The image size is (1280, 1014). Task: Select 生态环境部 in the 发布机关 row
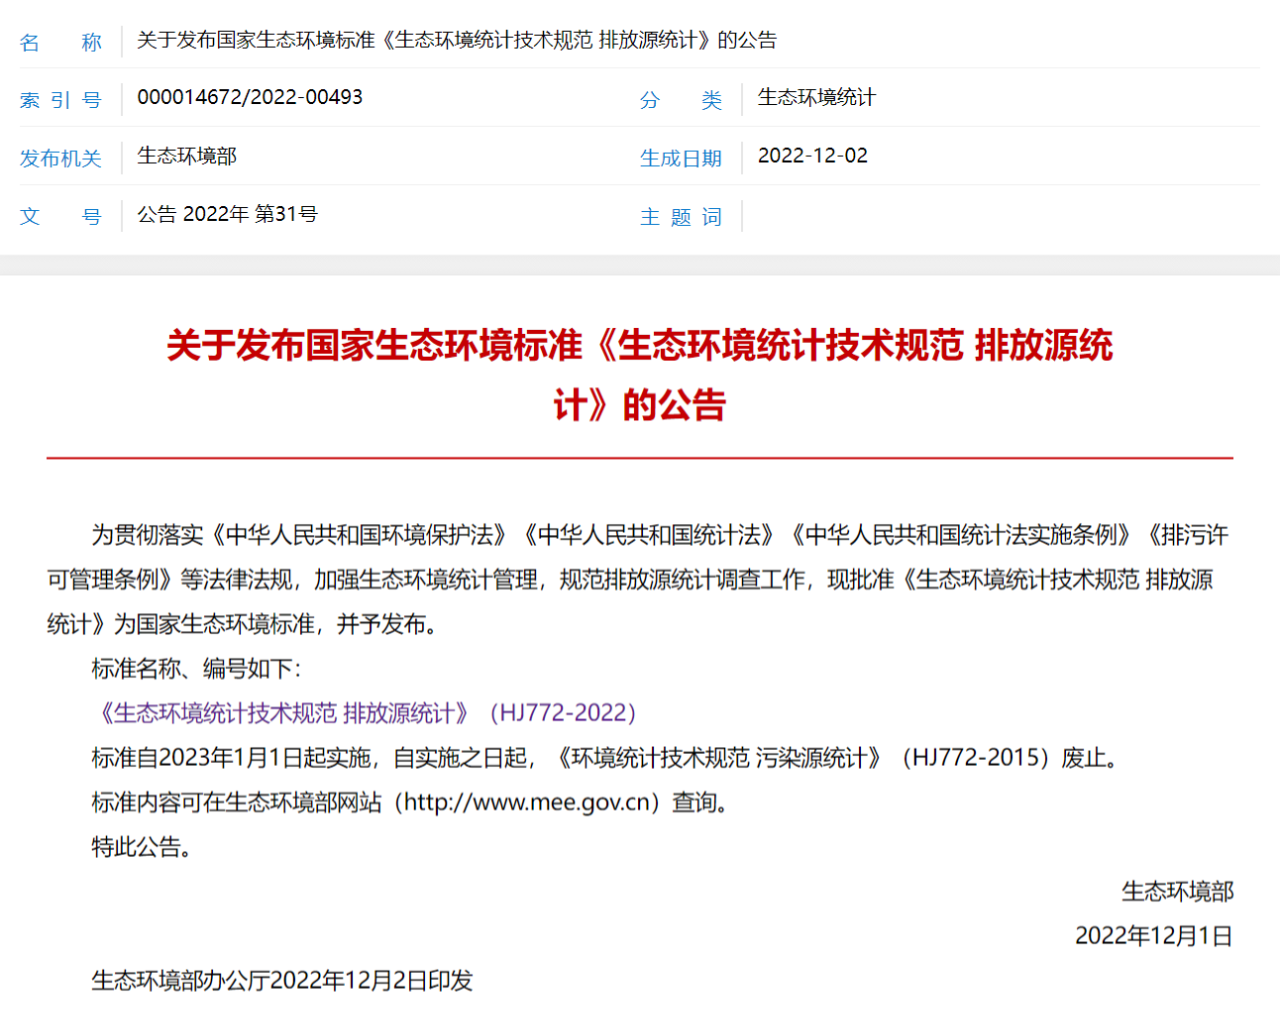[187, 156]
